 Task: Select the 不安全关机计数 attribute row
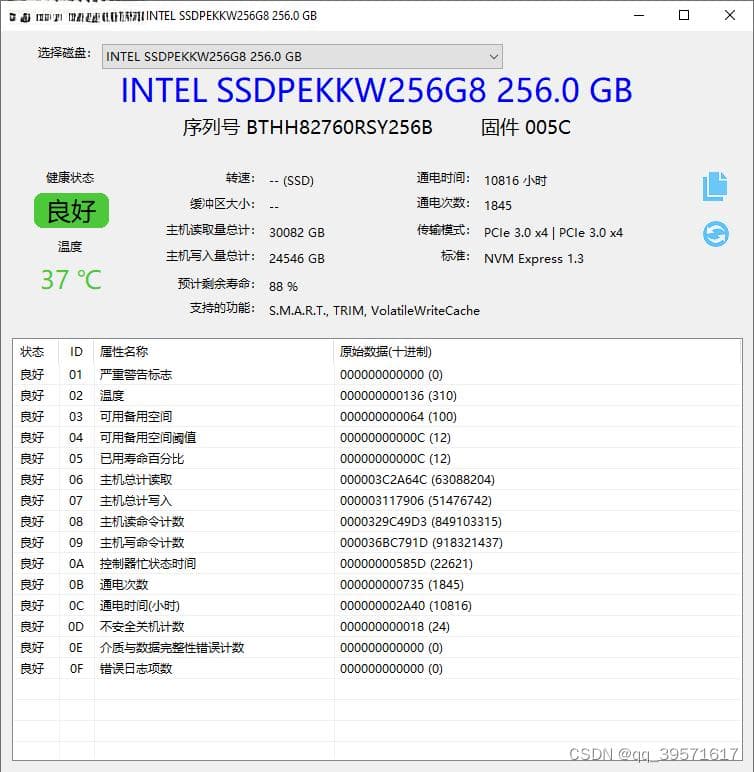pyautogui.click(x=377, y=627)
